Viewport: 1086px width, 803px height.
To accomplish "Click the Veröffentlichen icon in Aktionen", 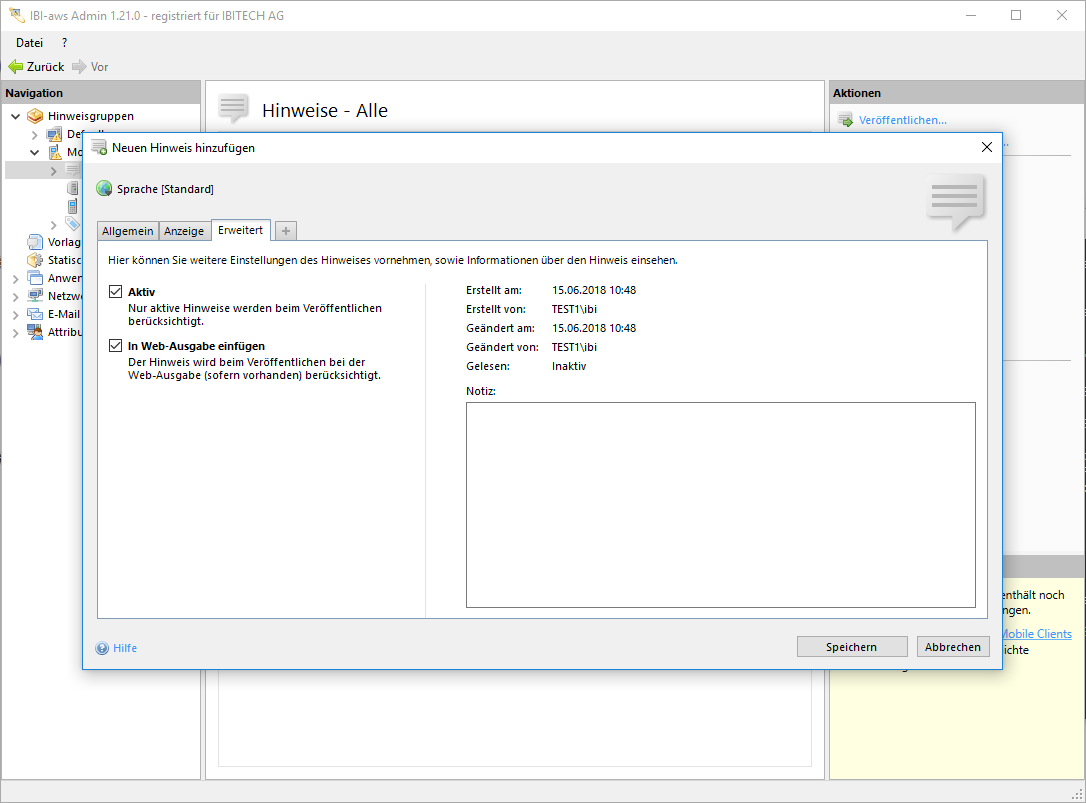I will point(845,121).
